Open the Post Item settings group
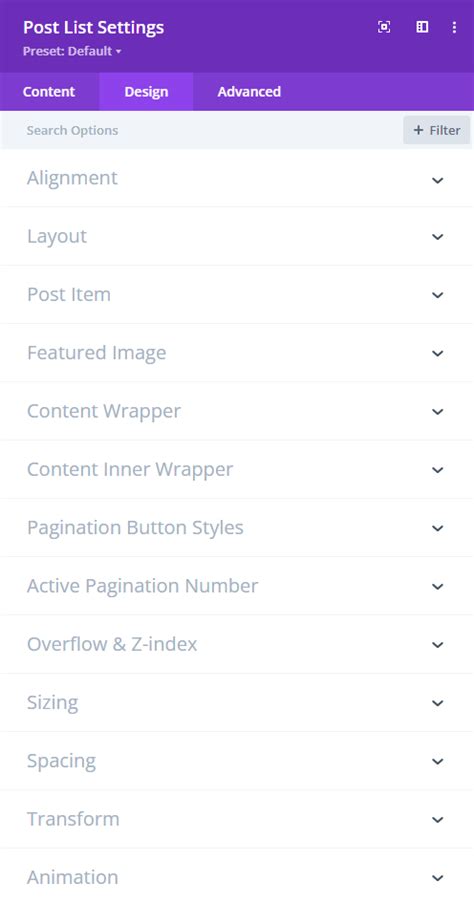This screenshot has width=474, height=904. [237, 295]
